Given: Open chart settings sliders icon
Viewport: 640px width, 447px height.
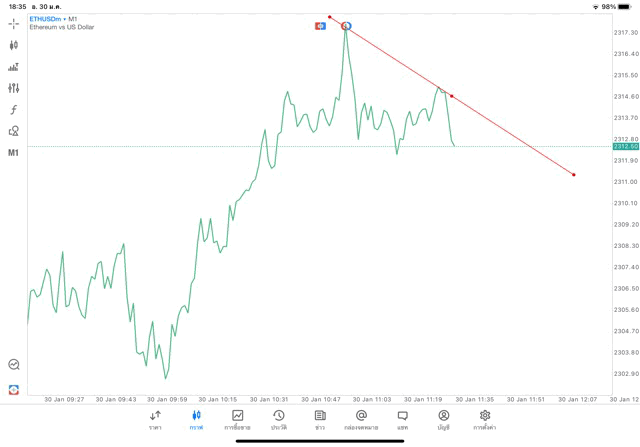Looking at the screenshot, I should point(14,88).
